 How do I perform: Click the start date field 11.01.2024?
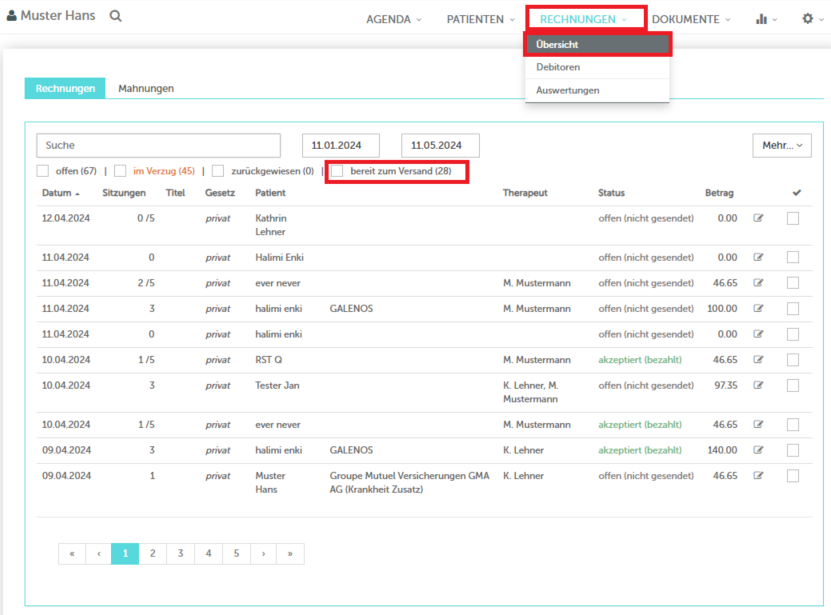coord(341,145)
